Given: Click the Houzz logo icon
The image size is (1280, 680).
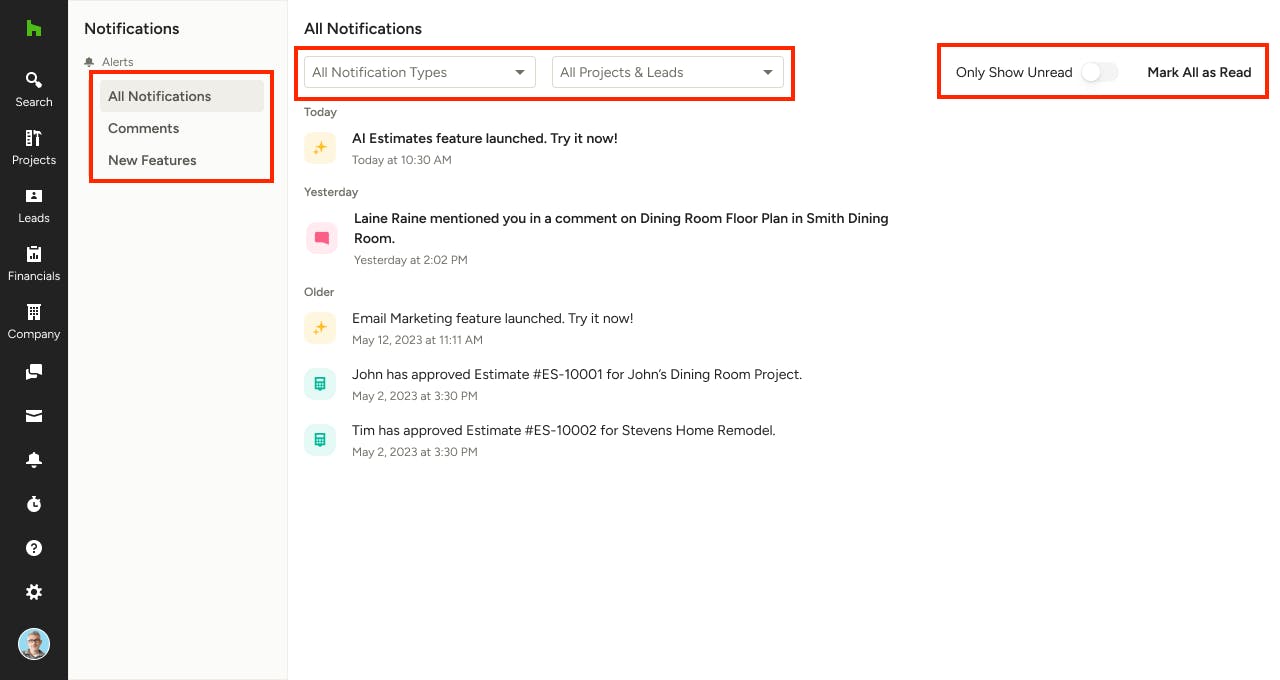Looking at the screenshot, I should (x=34, y=28).
